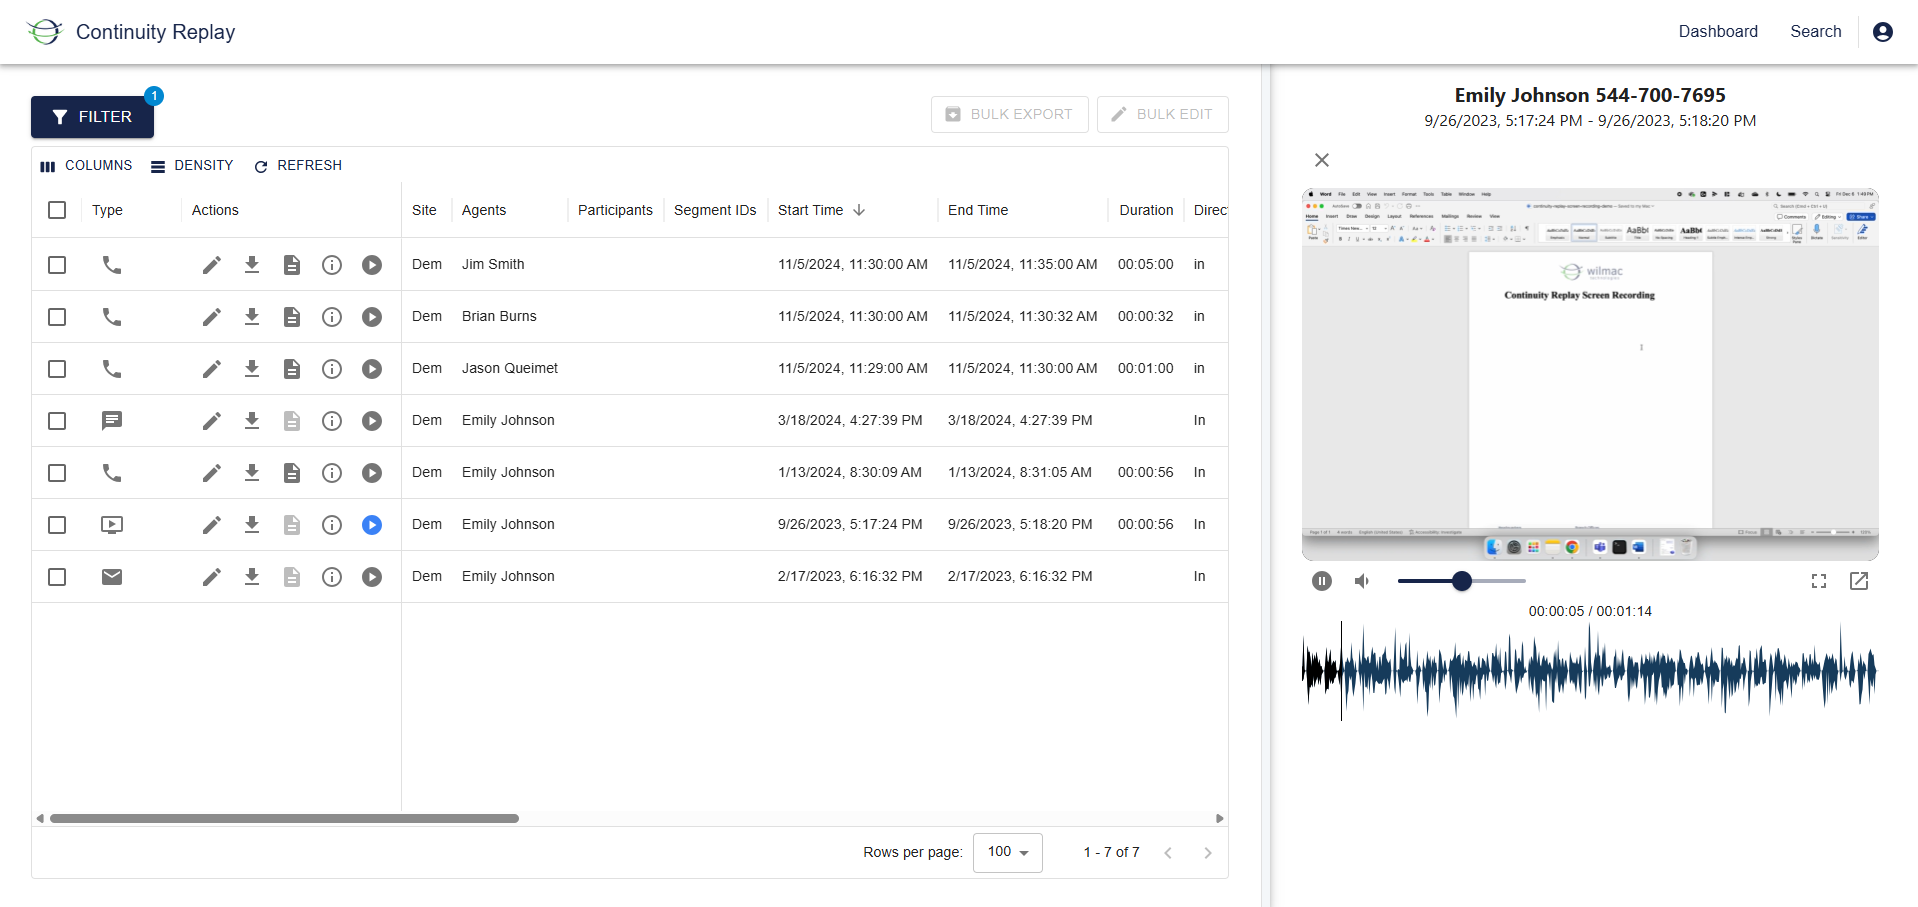Download Emily Johnson's 1/13/2024 call
Image resolution: width=1918 pixels, height=907 pixels.
click(252, 473)
